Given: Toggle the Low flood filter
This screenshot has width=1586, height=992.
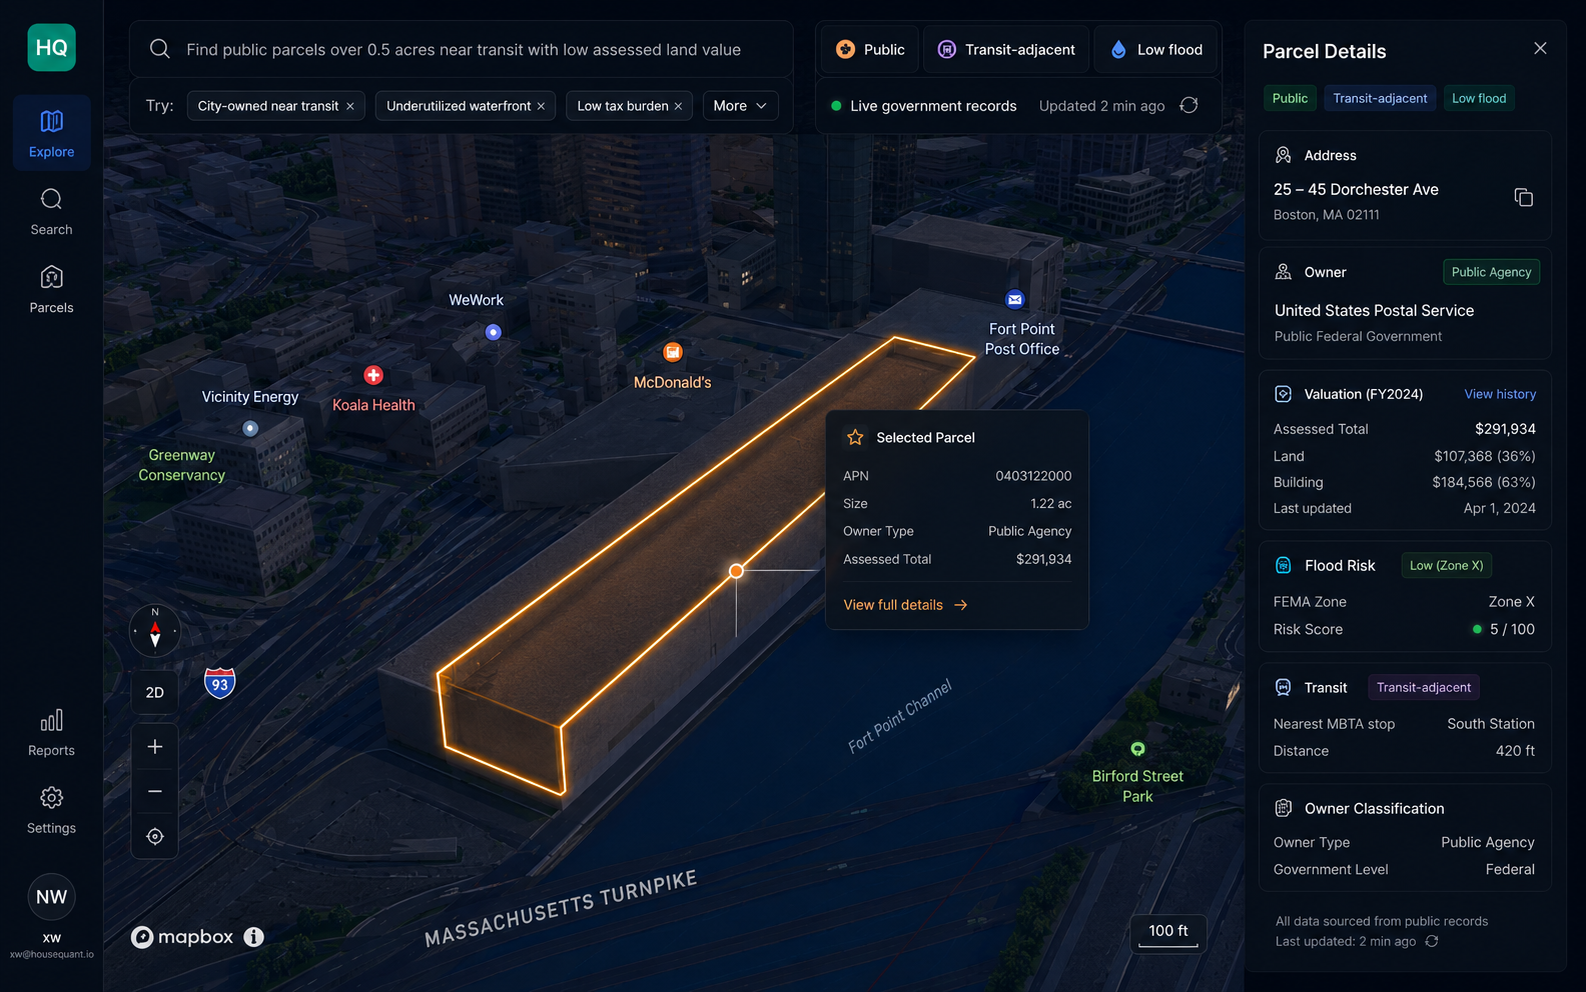Looking at the screenshot, I should tap(1156, 49).
